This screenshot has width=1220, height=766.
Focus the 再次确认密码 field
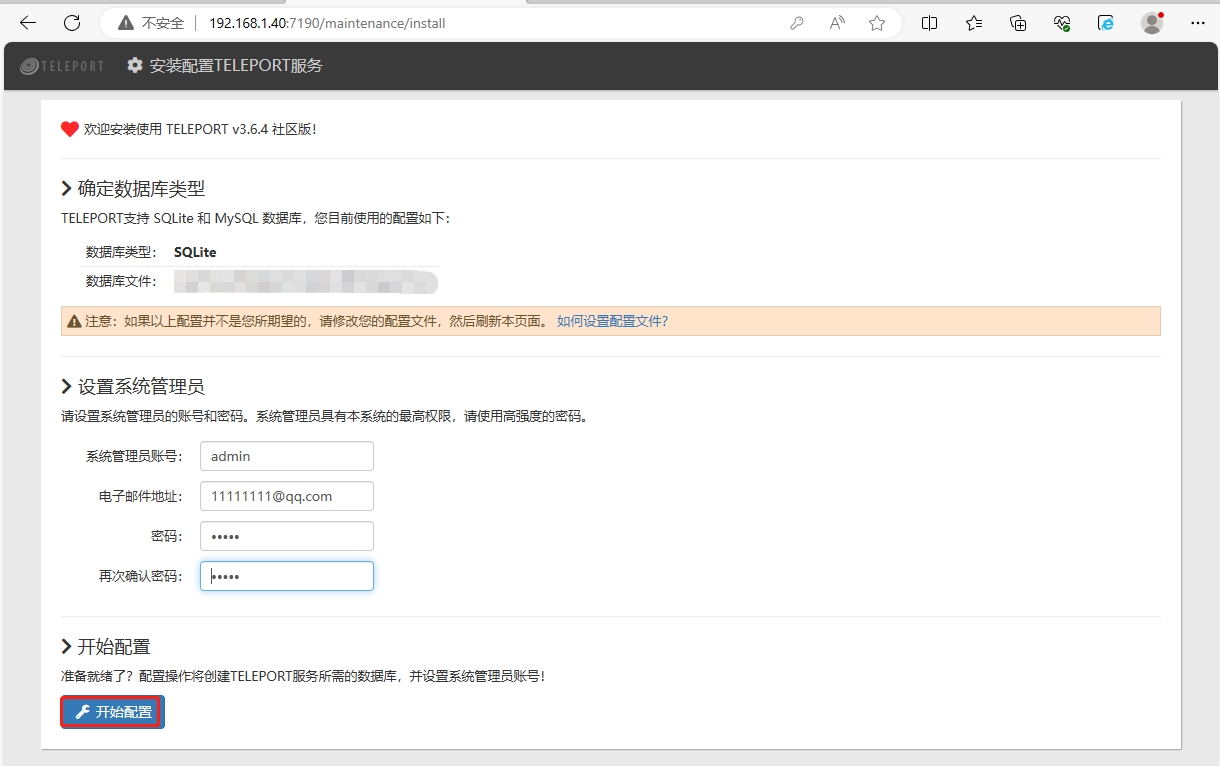(x=287, y=576)
